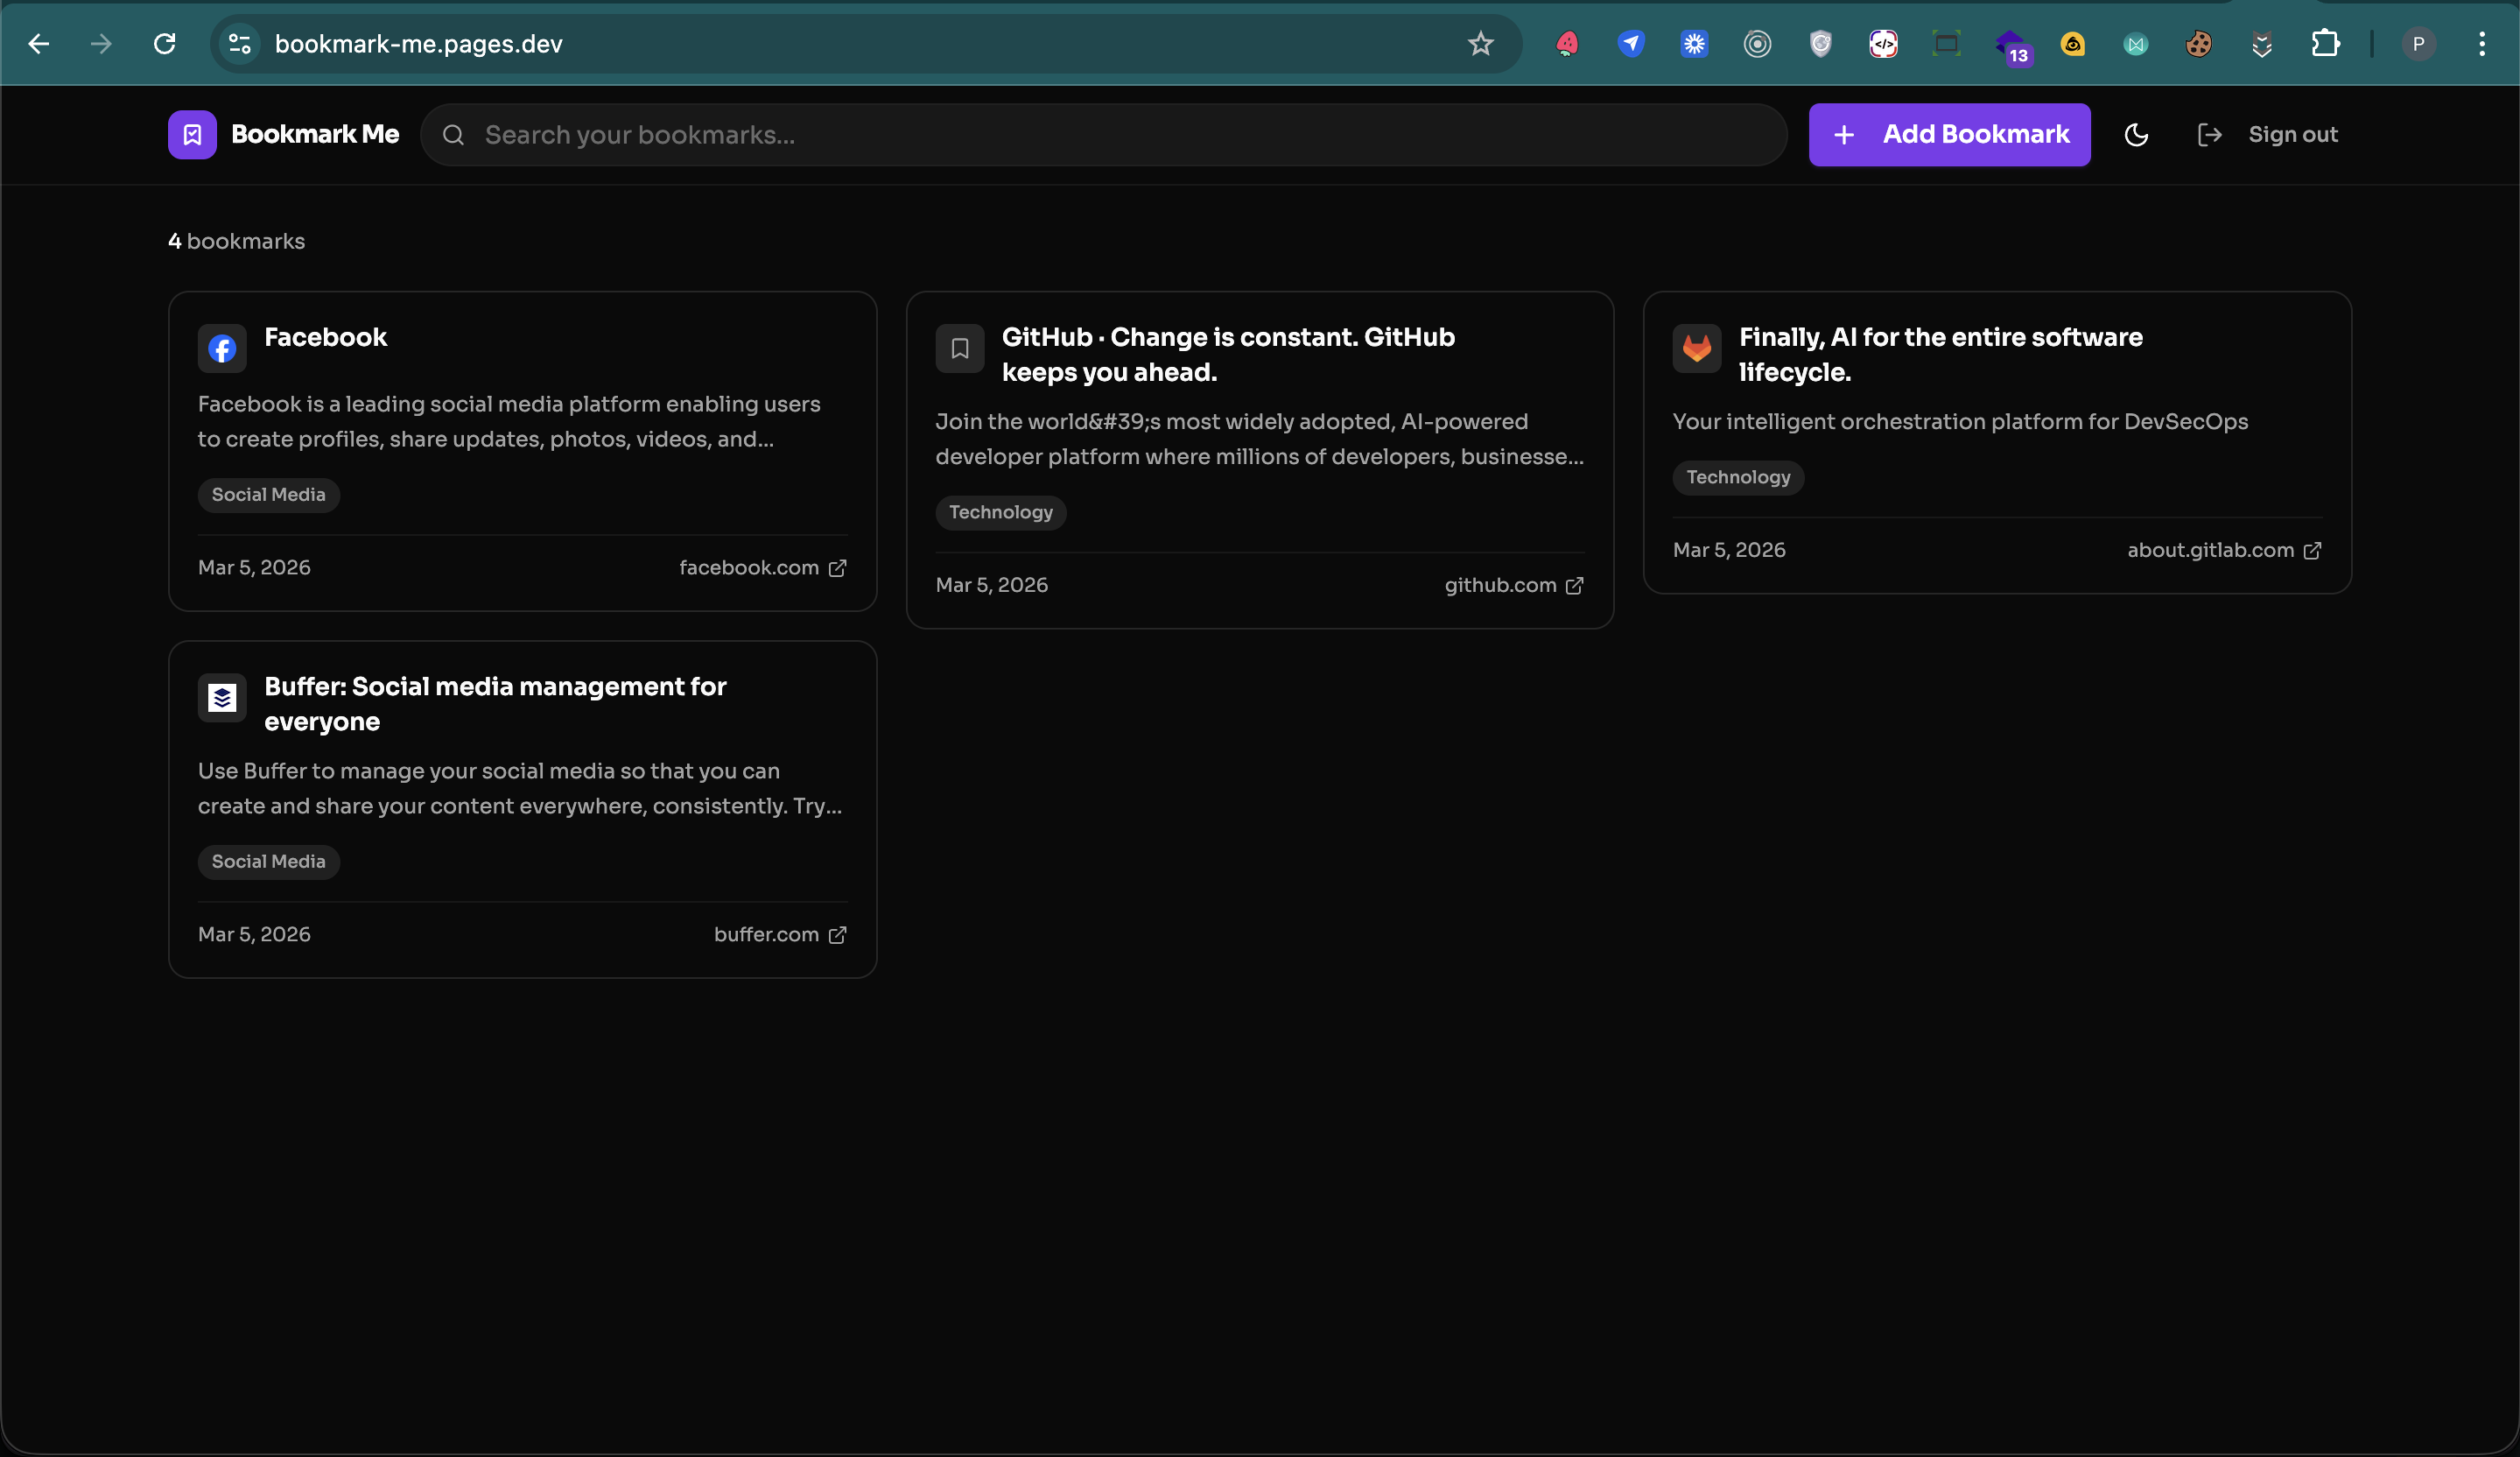
Task: Open Chrome's three-dot menu
Action: (x=2481, y=44)
